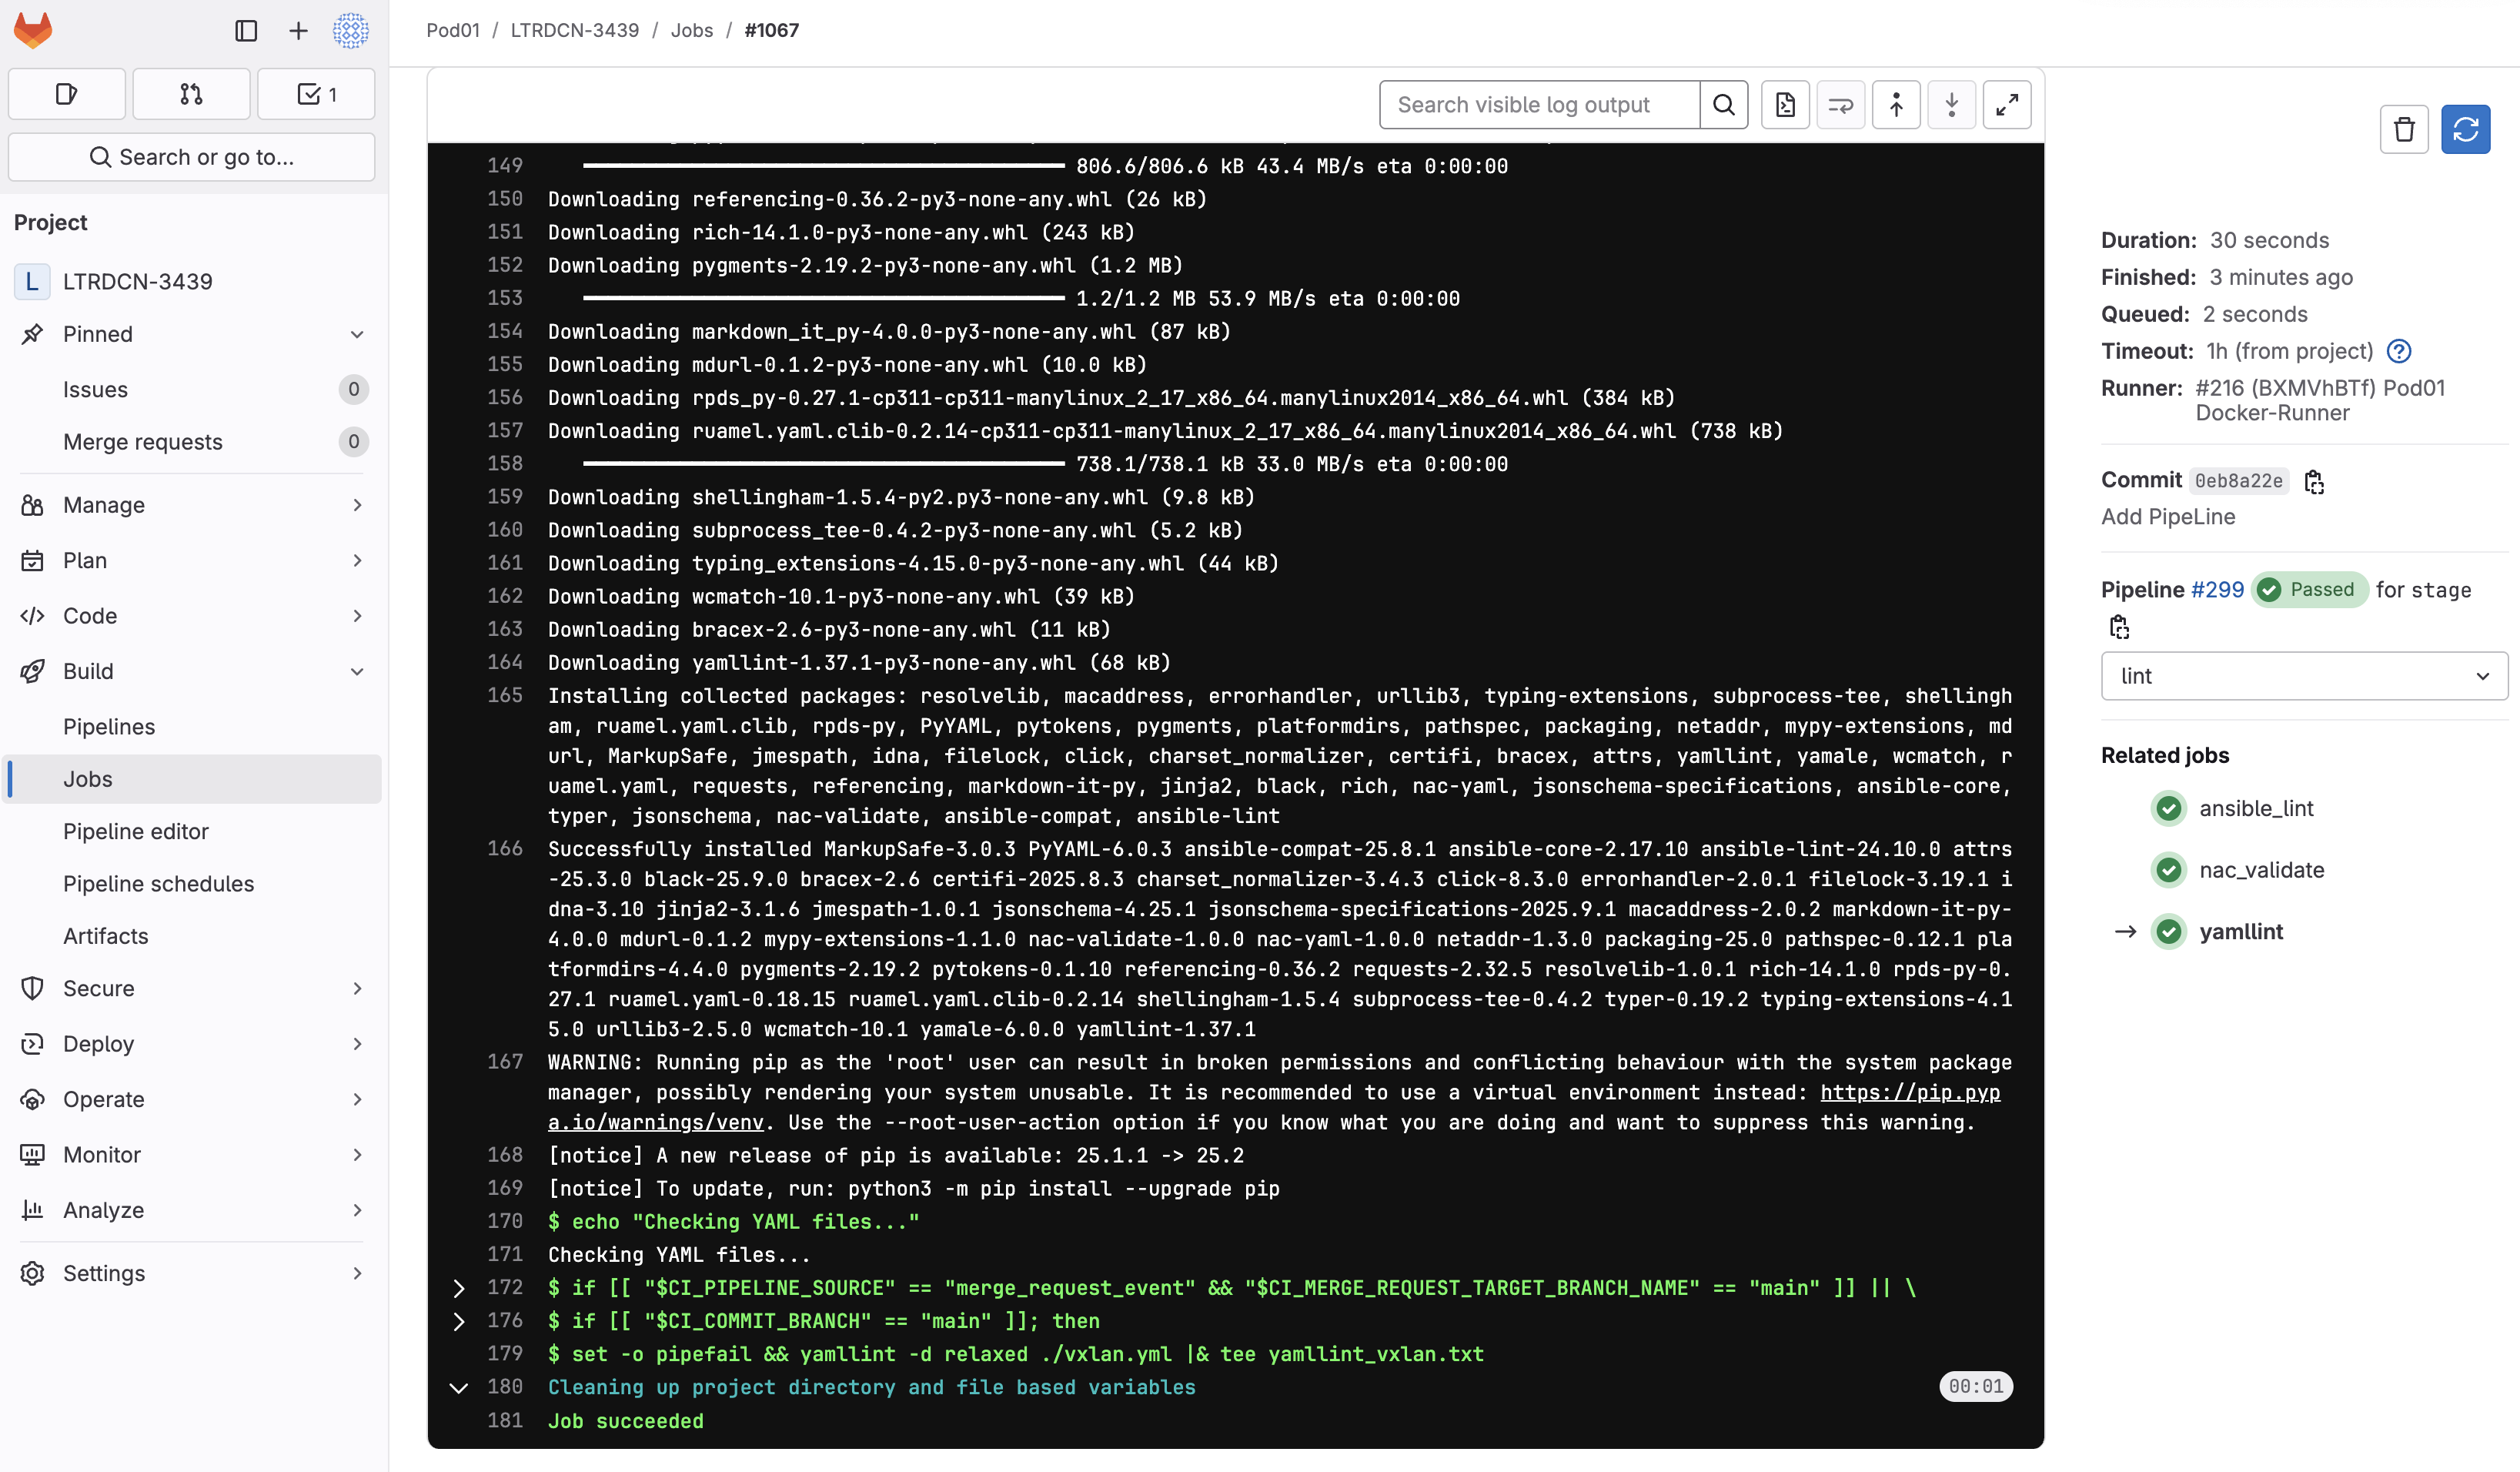Open Pipeline editor in Build menu
This screenshot has width=2520, height=1472.
click(x=136, y=831)
